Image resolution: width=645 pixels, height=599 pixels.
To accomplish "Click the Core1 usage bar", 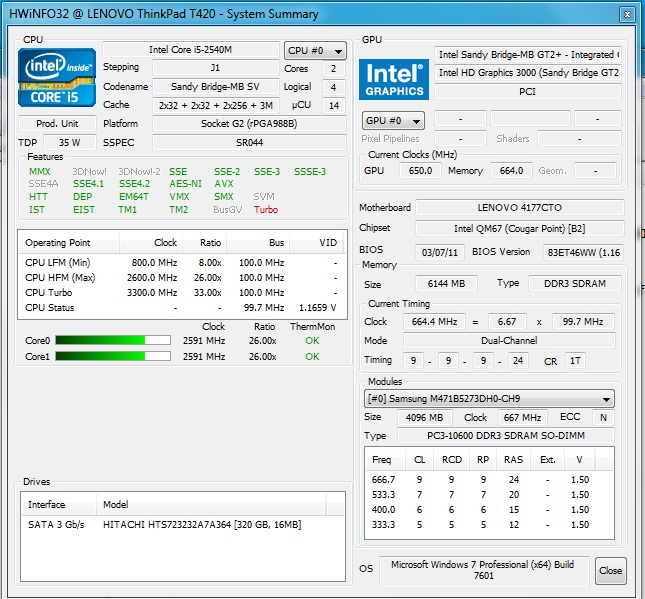I will pyautogui.click(x=113, y=356).
